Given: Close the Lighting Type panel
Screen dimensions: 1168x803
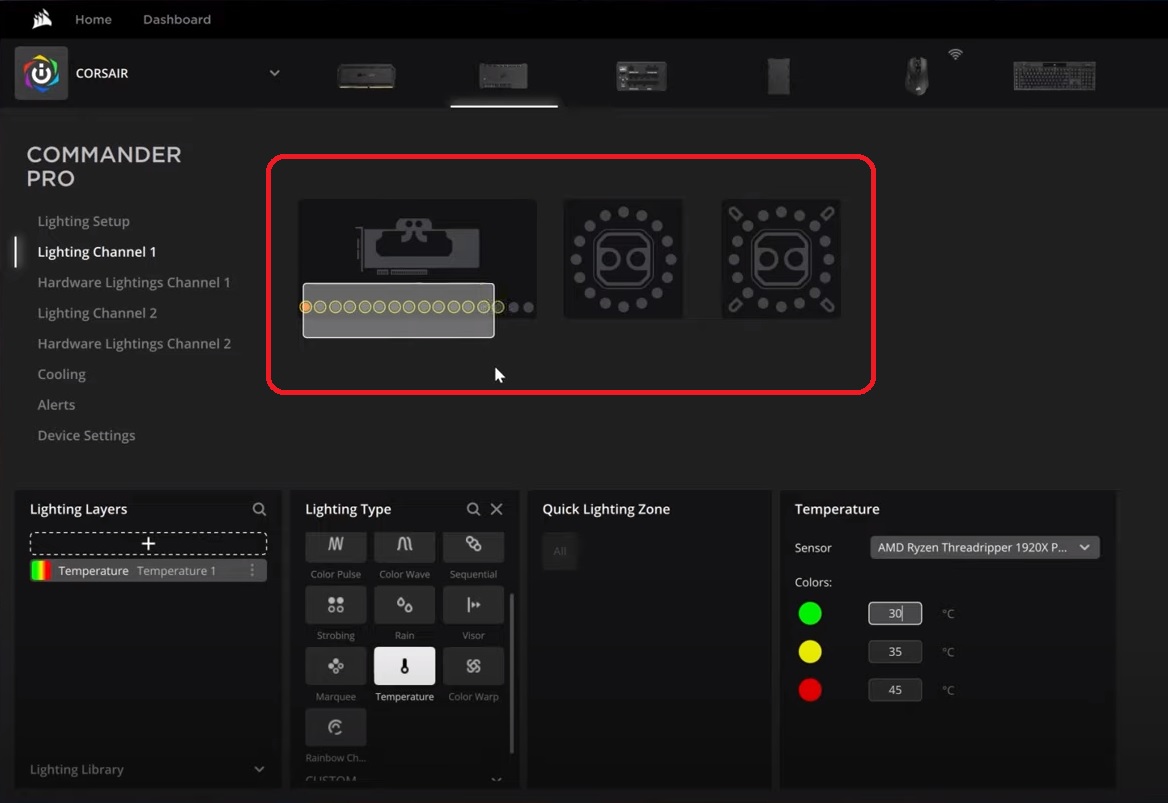Looking at the screenshot, I should pyautogui.click(x=496, y=509).
